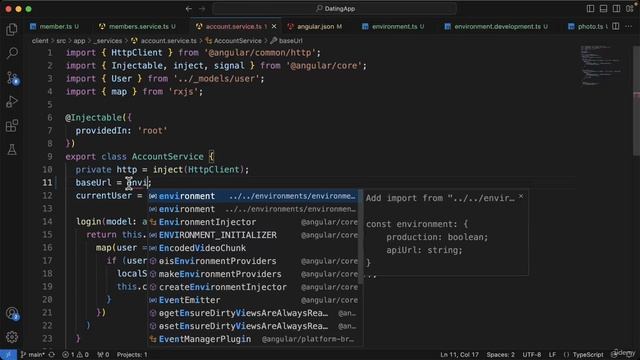Click the Ln 11, Col 17 indicator
This screenshot has width=640, height=360.
coord(459,355)
